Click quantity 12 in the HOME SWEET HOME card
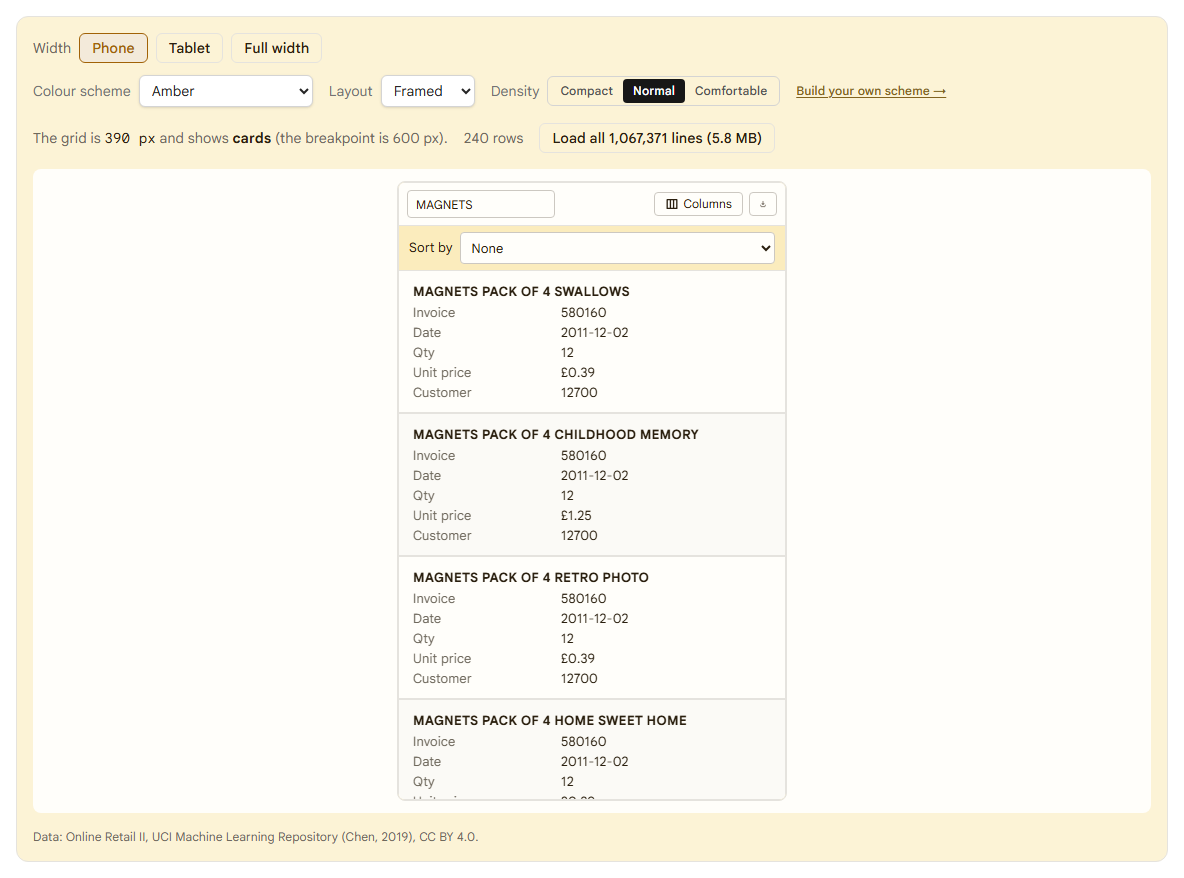This screenshot has width=1184, height=878. point(567,782)
